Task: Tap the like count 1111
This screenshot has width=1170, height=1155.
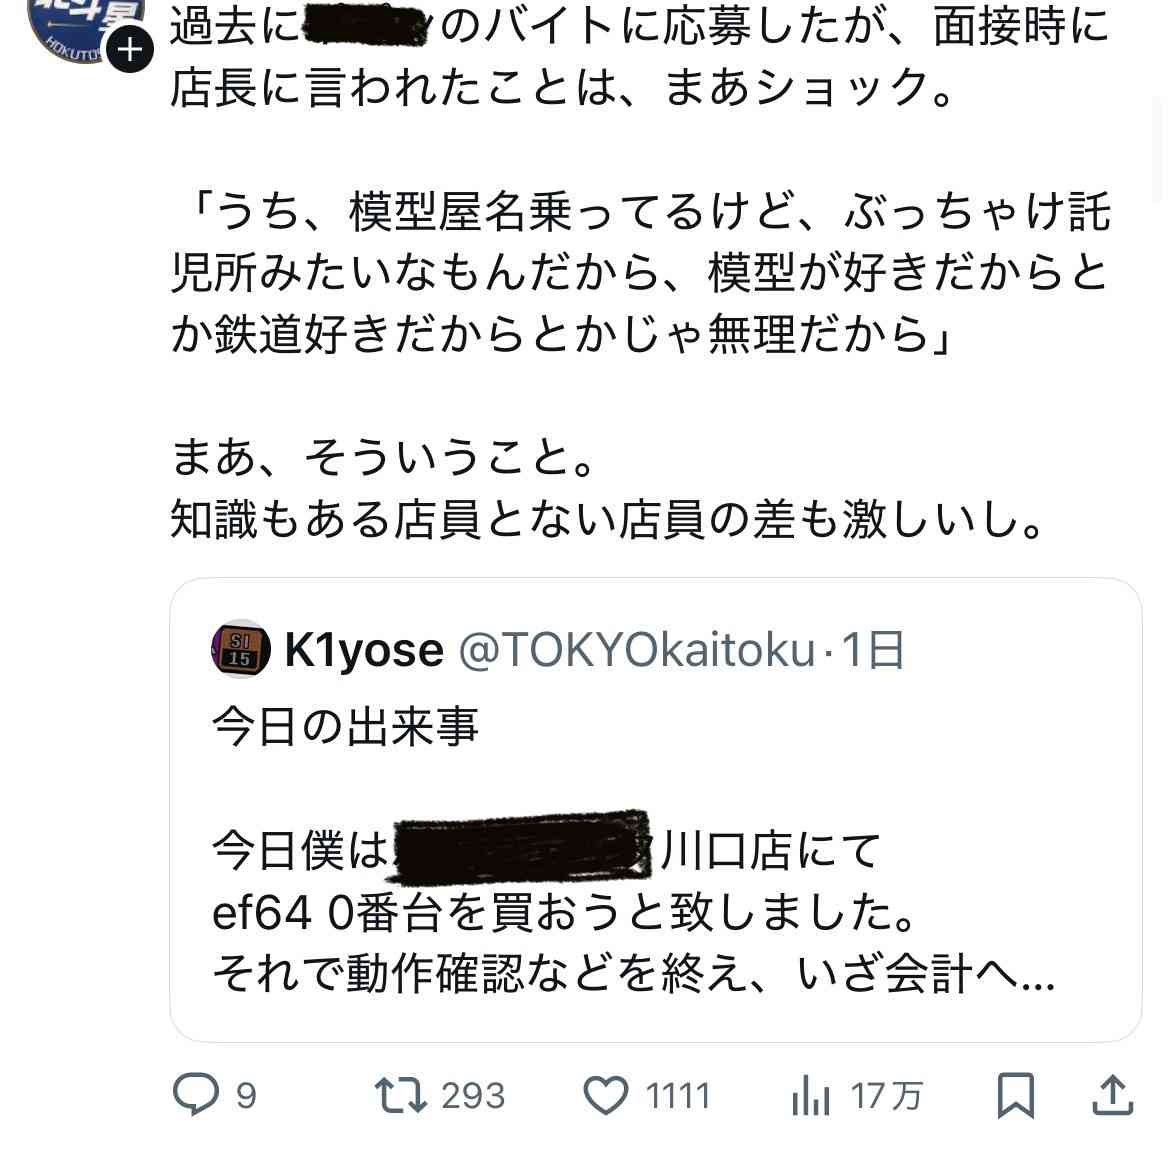Action: tap(677, 1096)
